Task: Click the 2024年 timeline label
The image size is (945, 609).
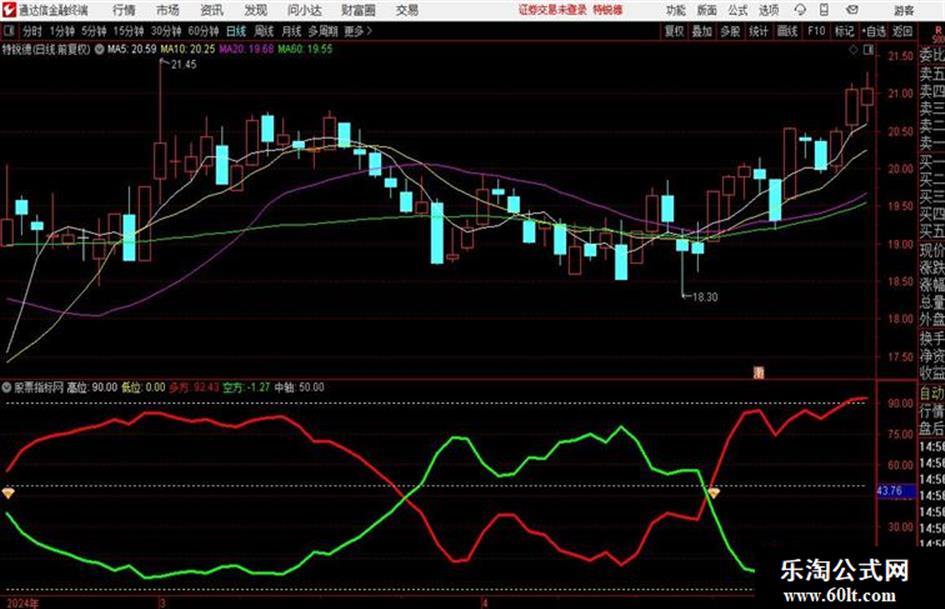Action: click(x=22, y=603)
